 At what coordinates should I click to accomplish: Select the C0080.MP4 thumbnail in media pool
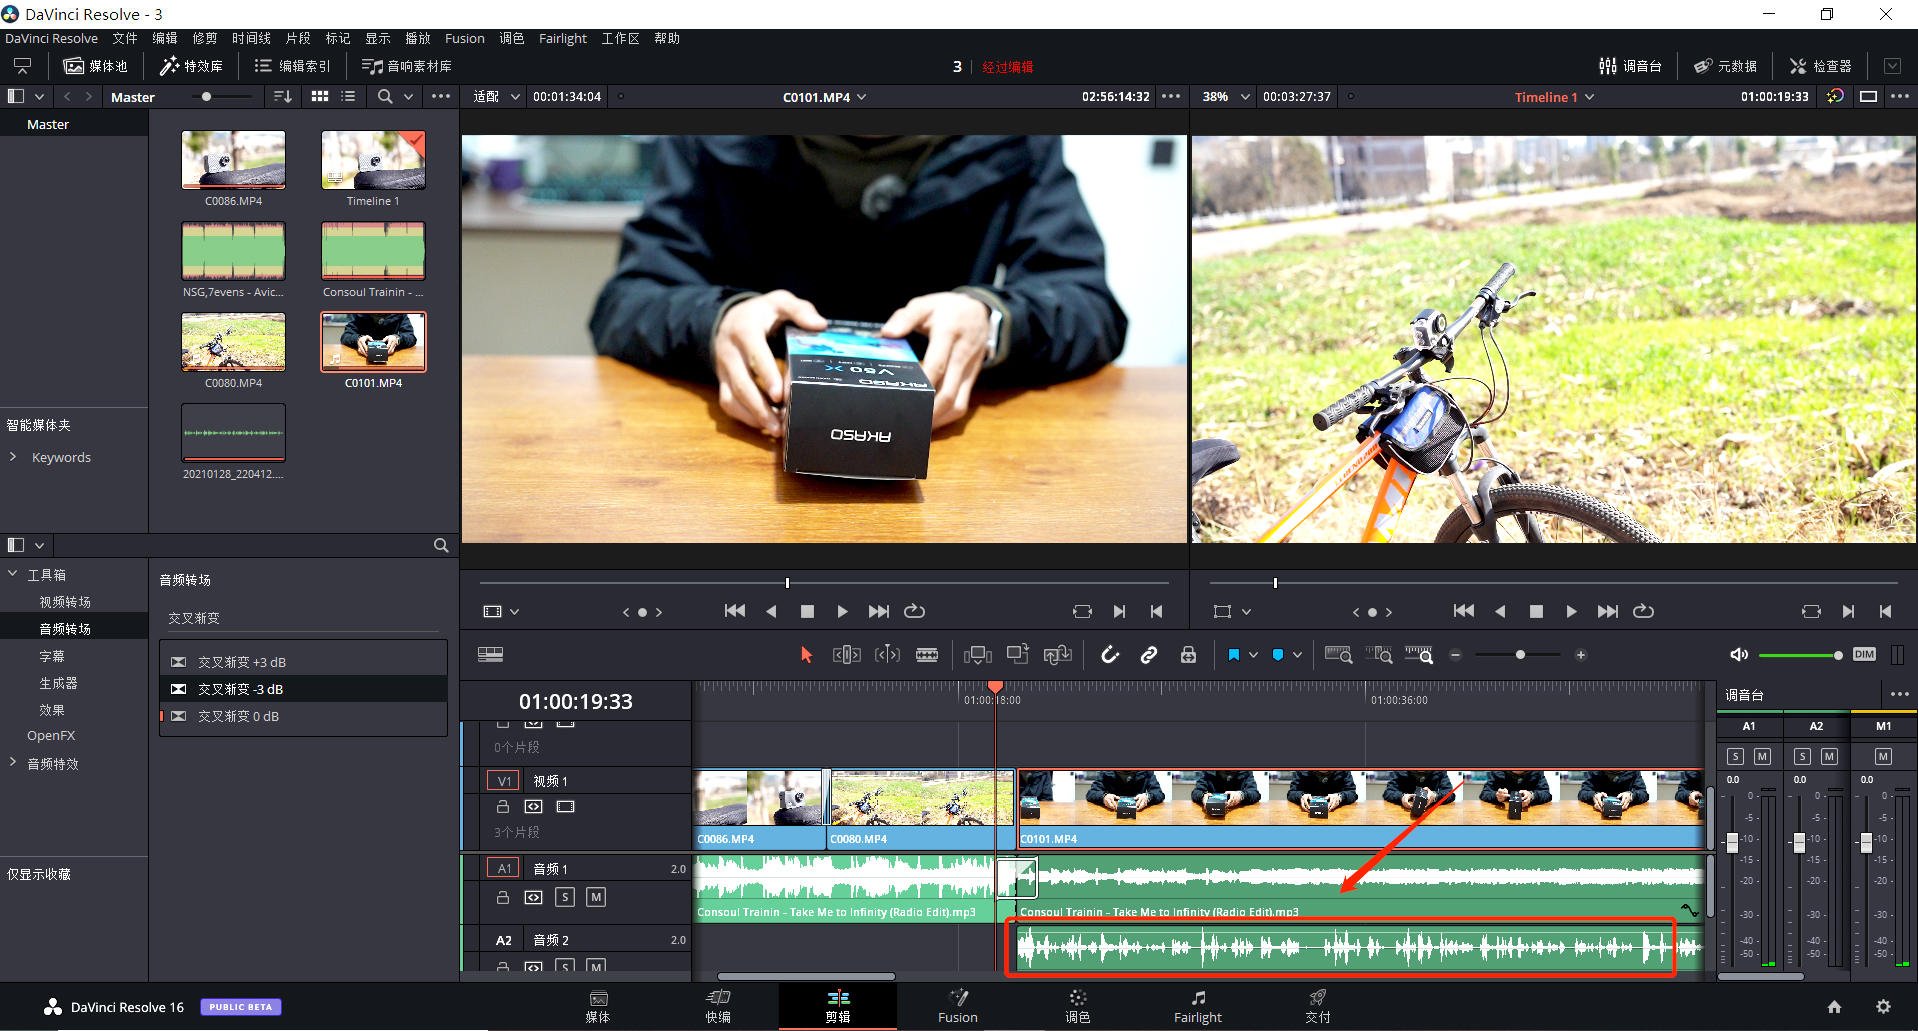(233, 342)
